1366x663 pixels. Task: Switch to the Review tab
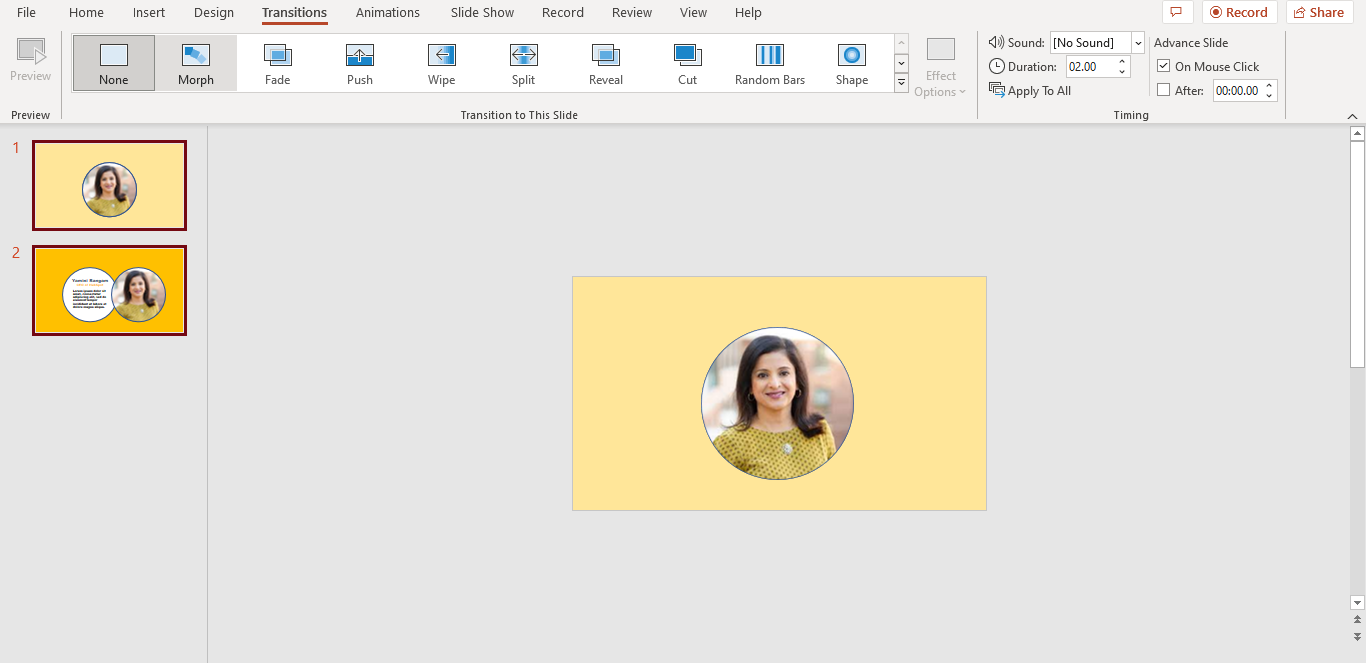632,12
